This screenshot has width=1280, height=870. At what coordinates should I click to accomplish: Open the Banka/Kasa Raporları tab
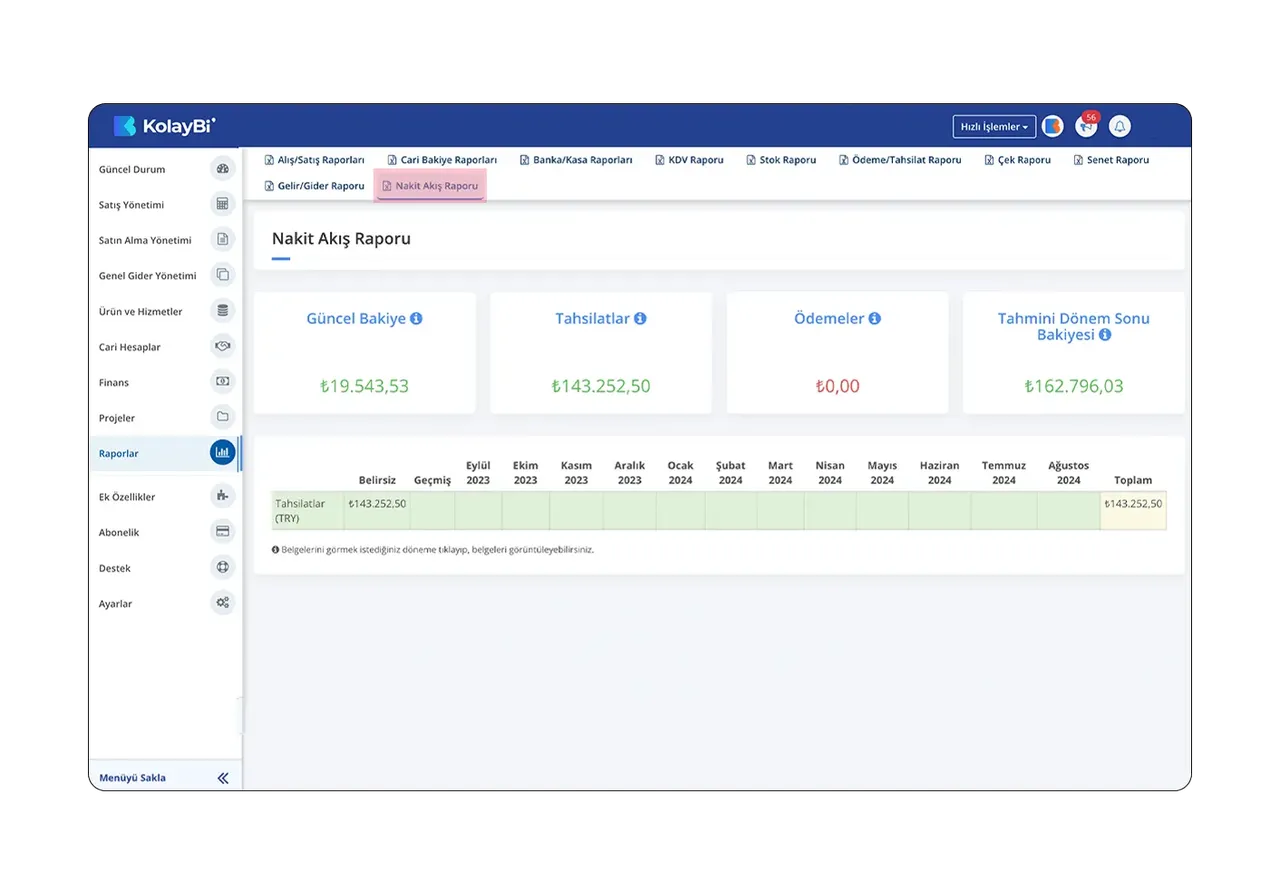pos(576,160)
